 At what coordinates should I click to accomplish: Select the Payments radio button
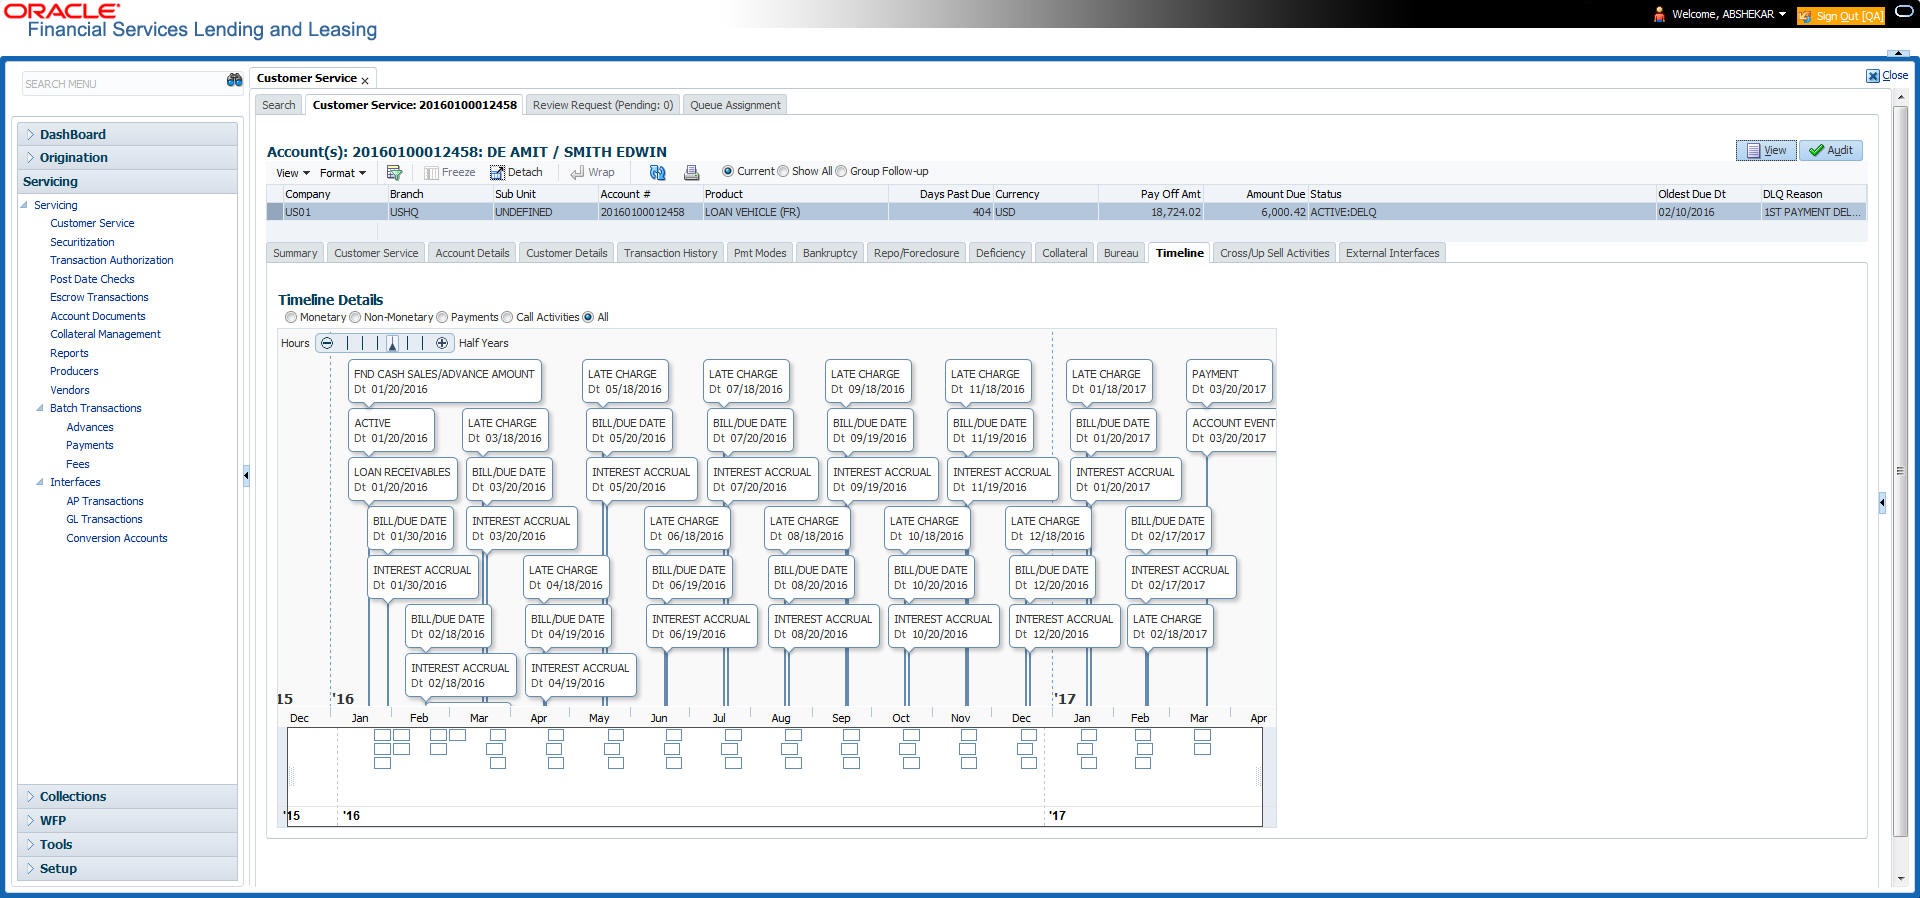coord(442,317)
